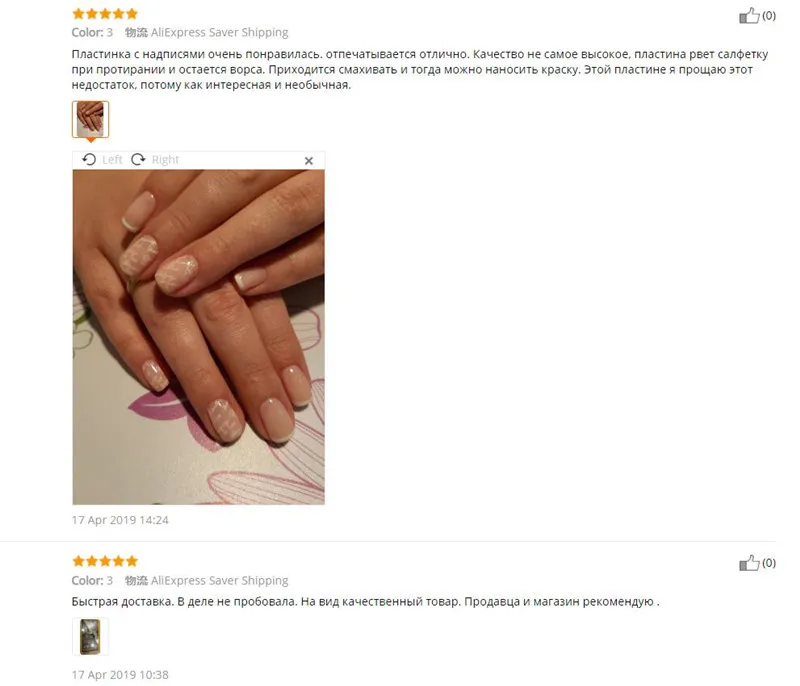The image size is (800, 686).
Task: Click the five-star rating of second review
Action: (x=105, y=561)
